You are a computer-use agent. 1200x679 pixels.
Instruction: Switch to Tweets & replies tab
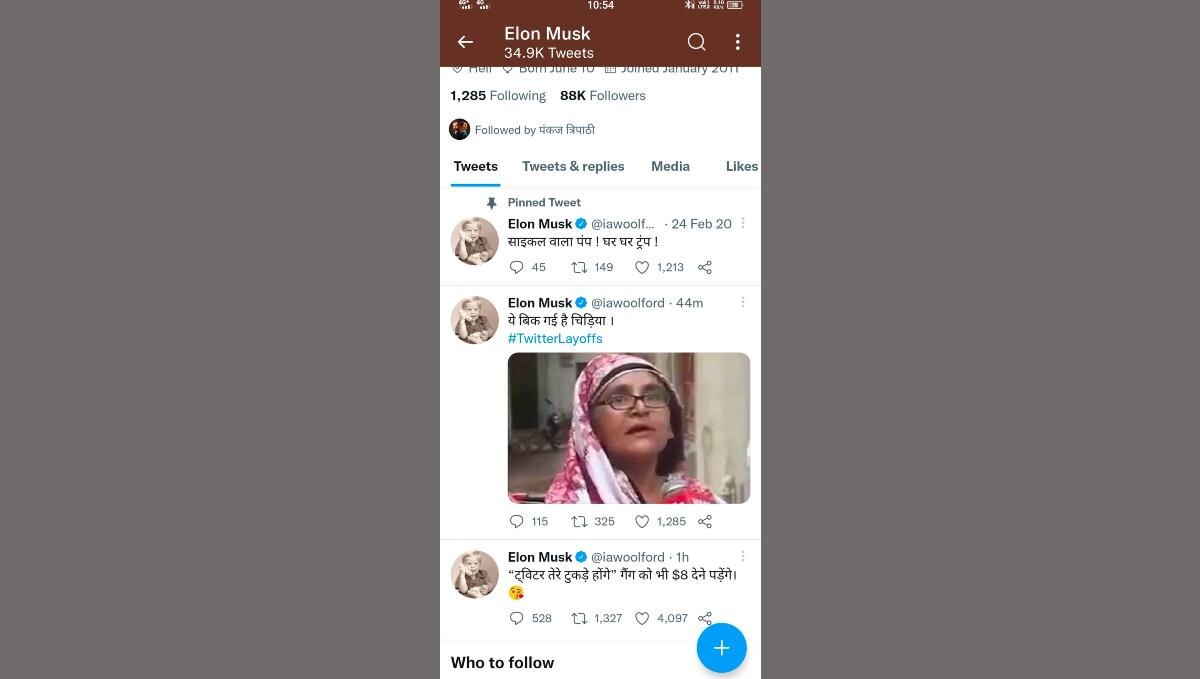[x=573, y=166]
